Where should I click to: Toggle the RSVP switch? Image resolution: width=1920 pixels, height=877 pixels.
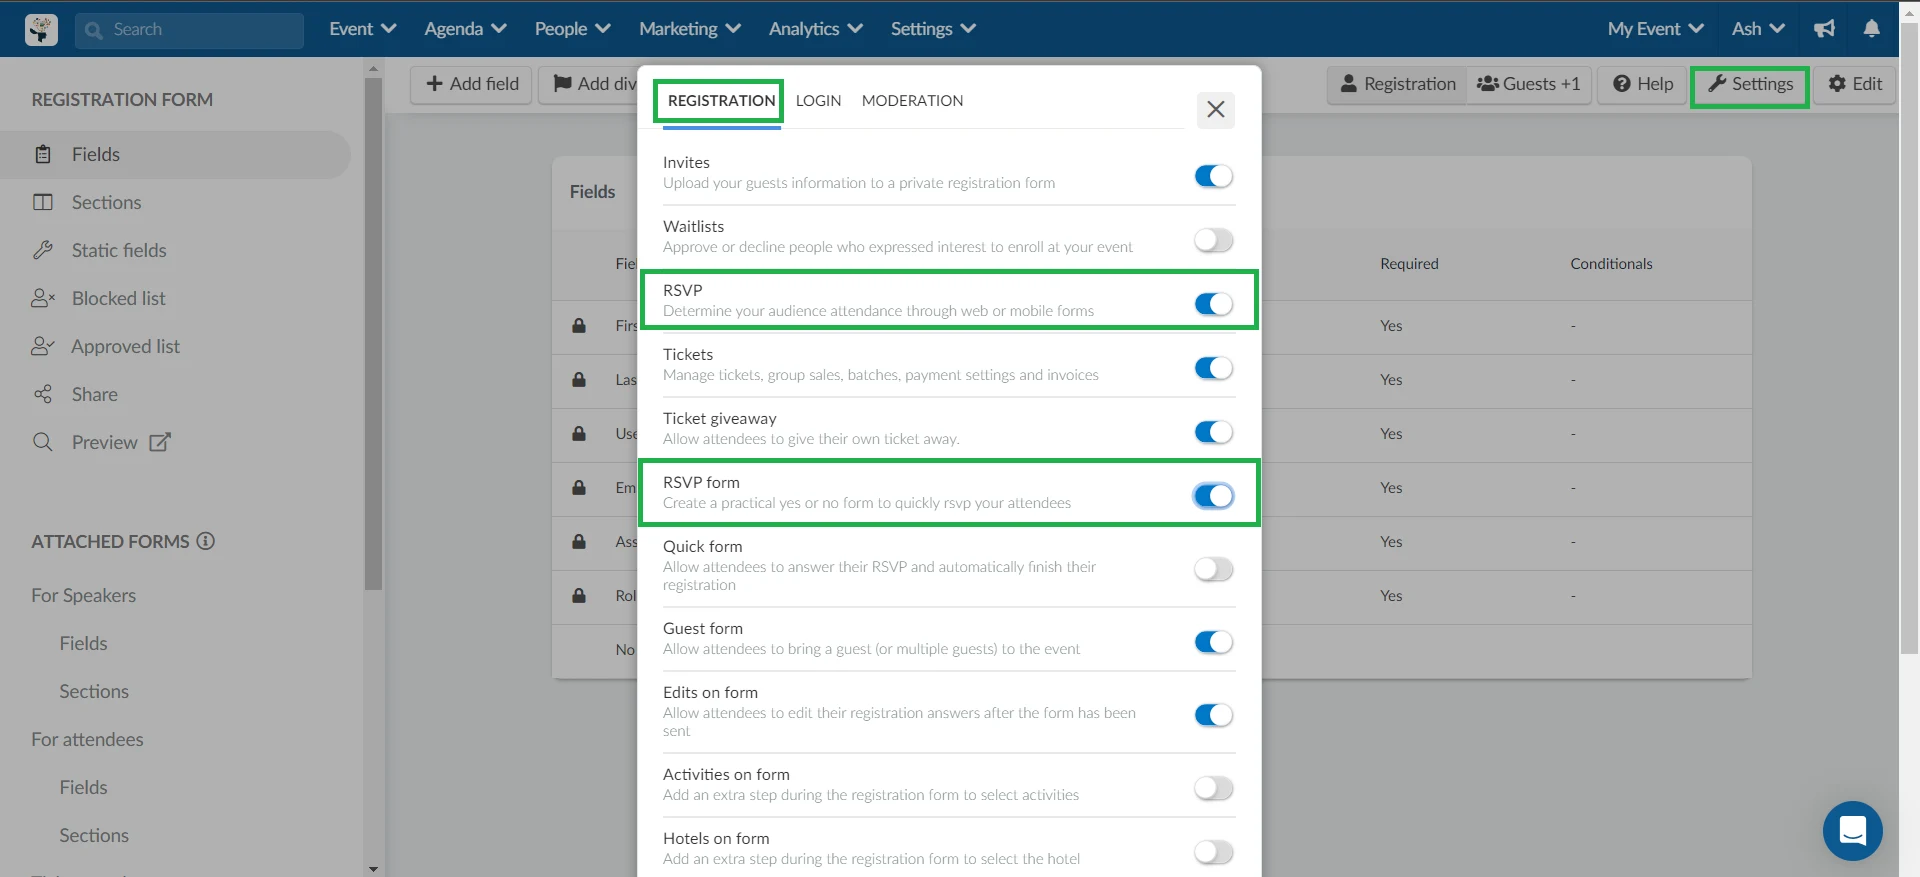click(x=1213, y=304)
